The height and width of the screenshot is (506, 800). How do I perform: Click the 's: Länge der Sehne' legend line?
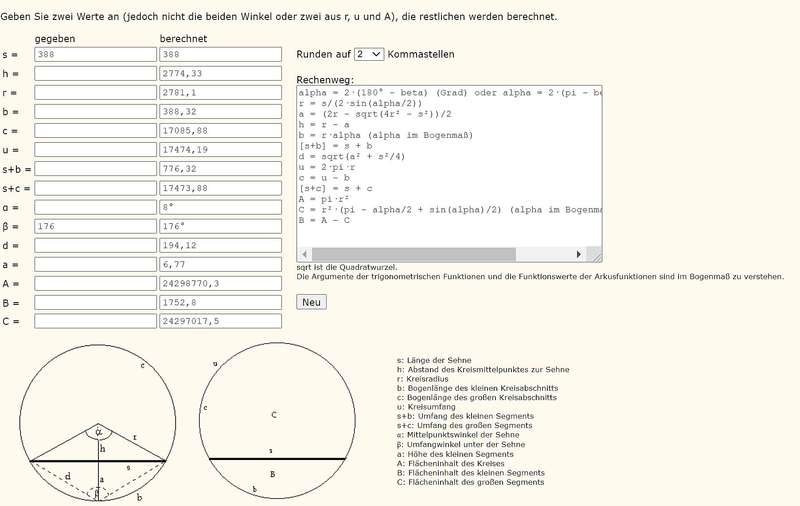434,360
